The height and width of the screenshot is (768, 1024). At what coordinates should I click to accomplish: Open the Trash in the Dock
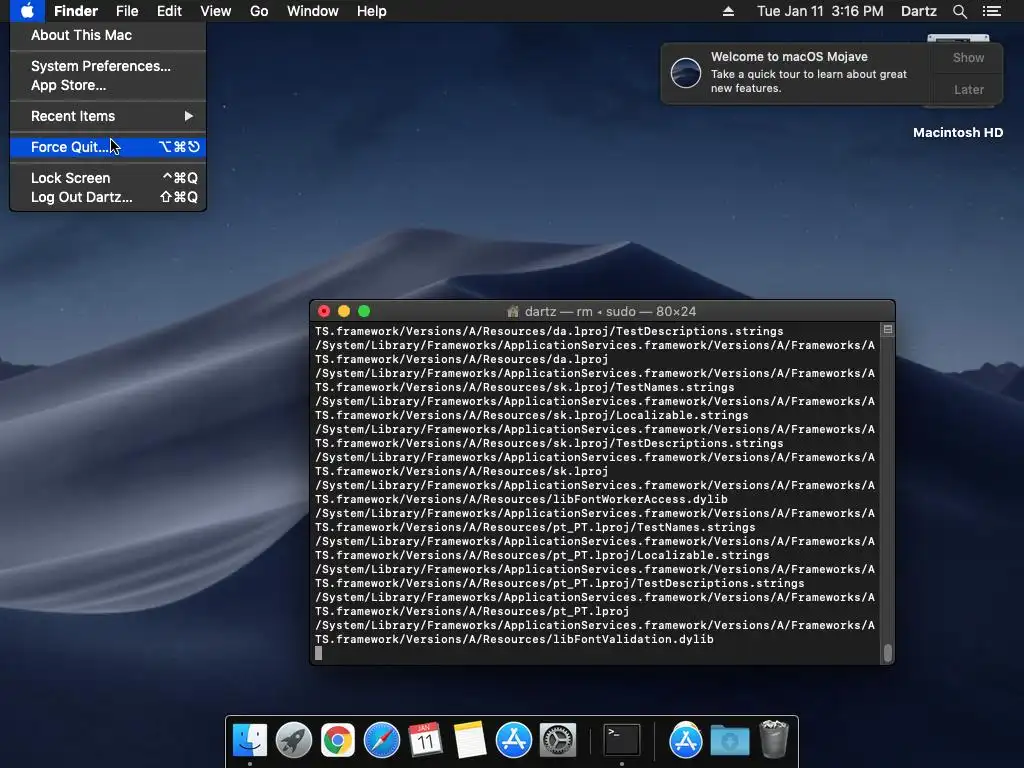[774, 739]
